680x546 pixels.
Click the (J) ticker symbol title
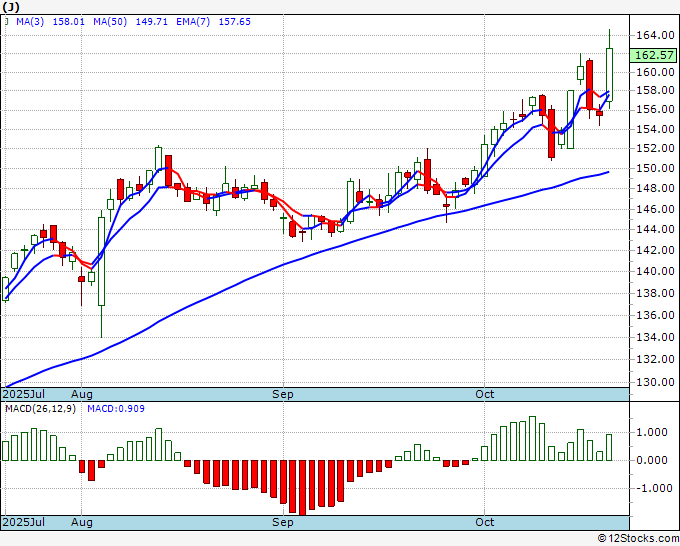point(10,7)
